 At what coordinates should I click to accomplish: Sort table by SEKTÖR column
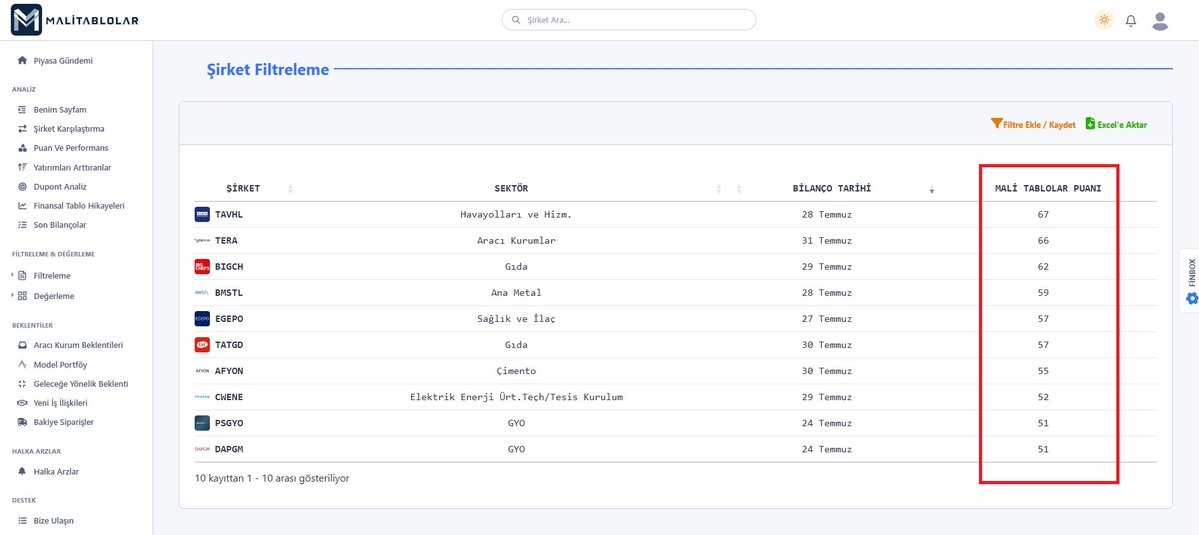[511, 188]
